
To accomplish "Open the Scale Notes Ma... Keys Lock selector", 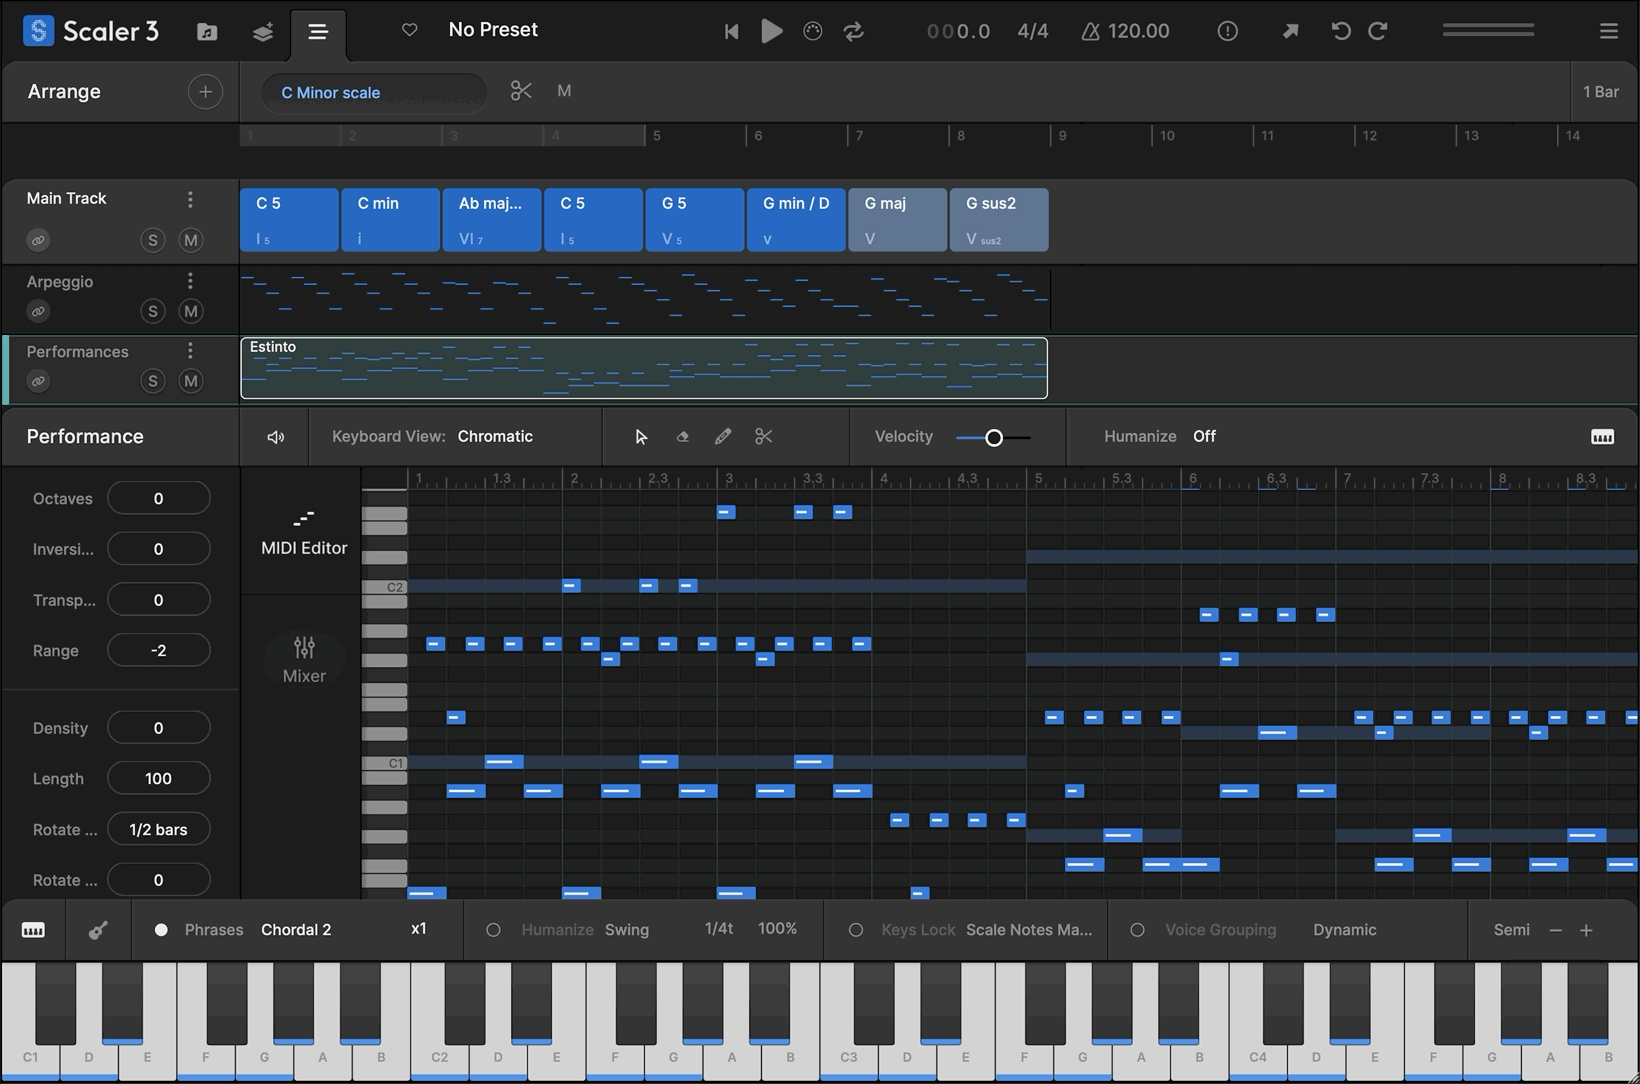I will pyautogui.click(x=1029, y=930).
